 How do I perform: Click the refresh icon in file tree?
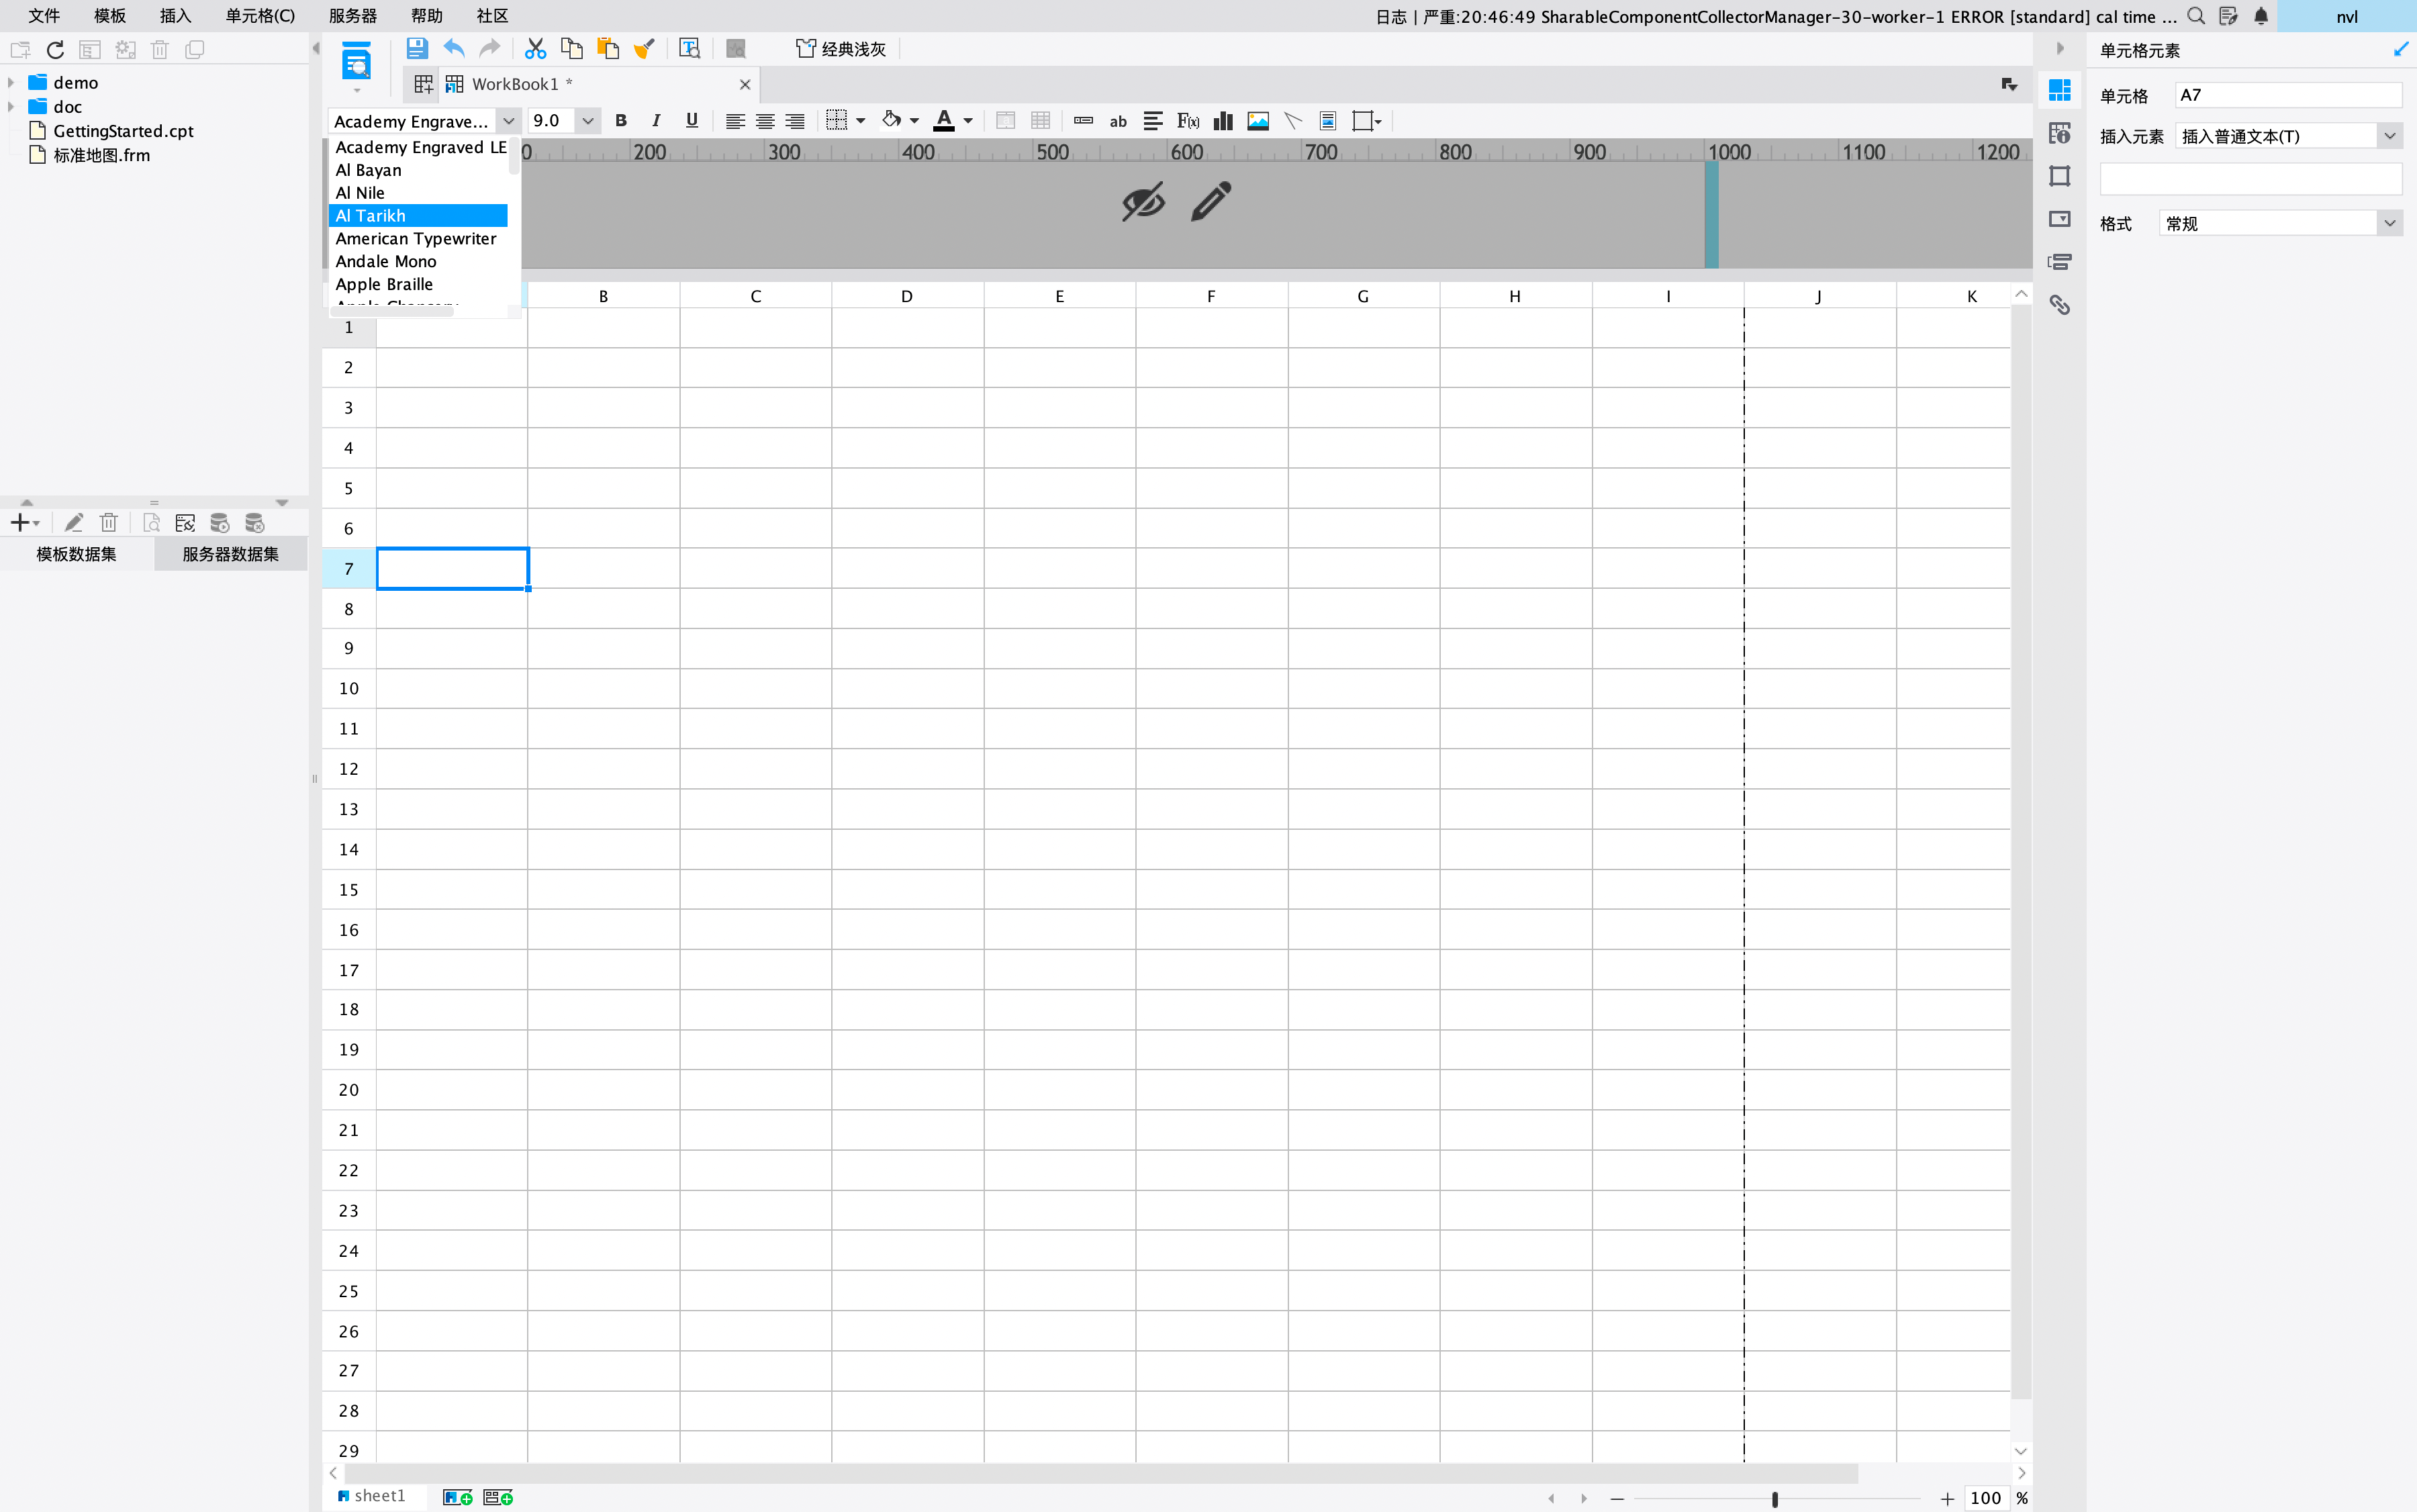coord(55,49)
